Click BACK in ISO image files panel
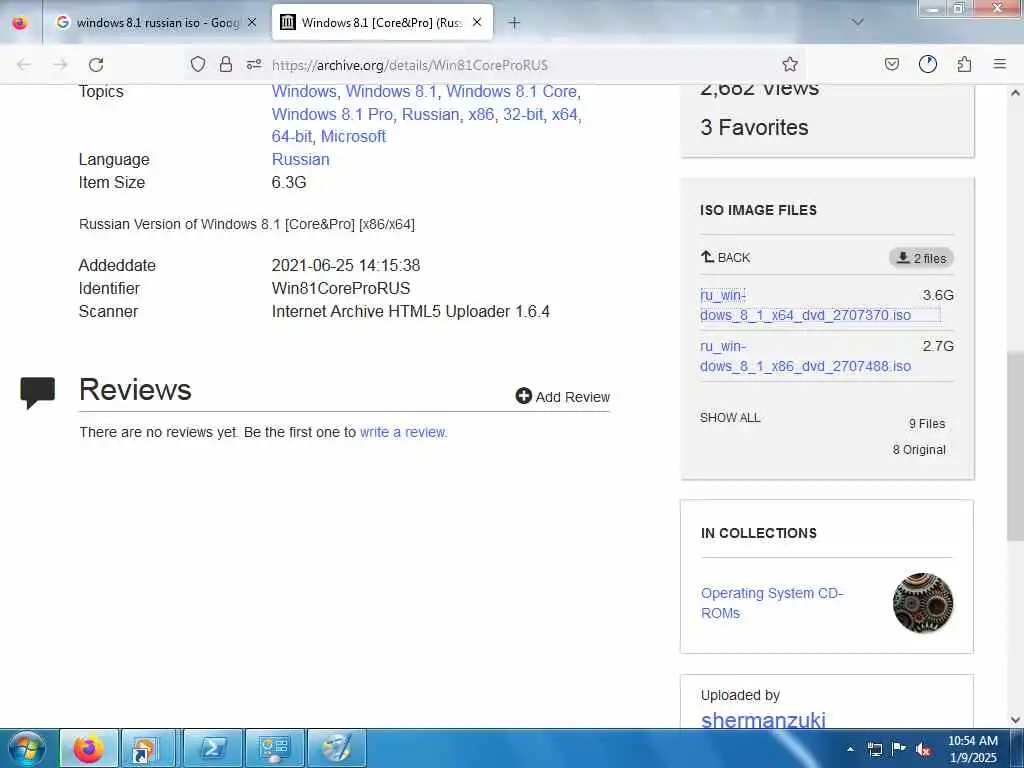1024x768 pixels. tap(726, 257)
